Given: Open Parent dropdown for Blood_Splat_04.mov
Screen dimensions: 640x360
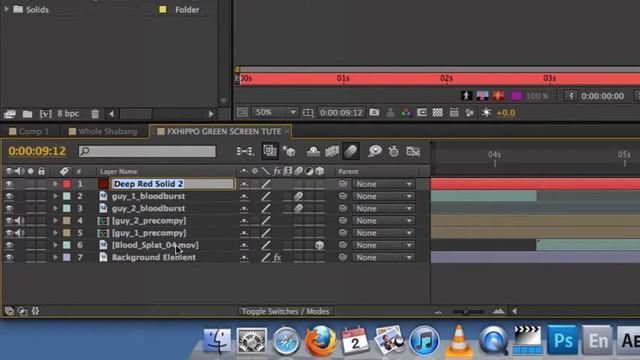Looking at the screenshot, I should (384, 245).
